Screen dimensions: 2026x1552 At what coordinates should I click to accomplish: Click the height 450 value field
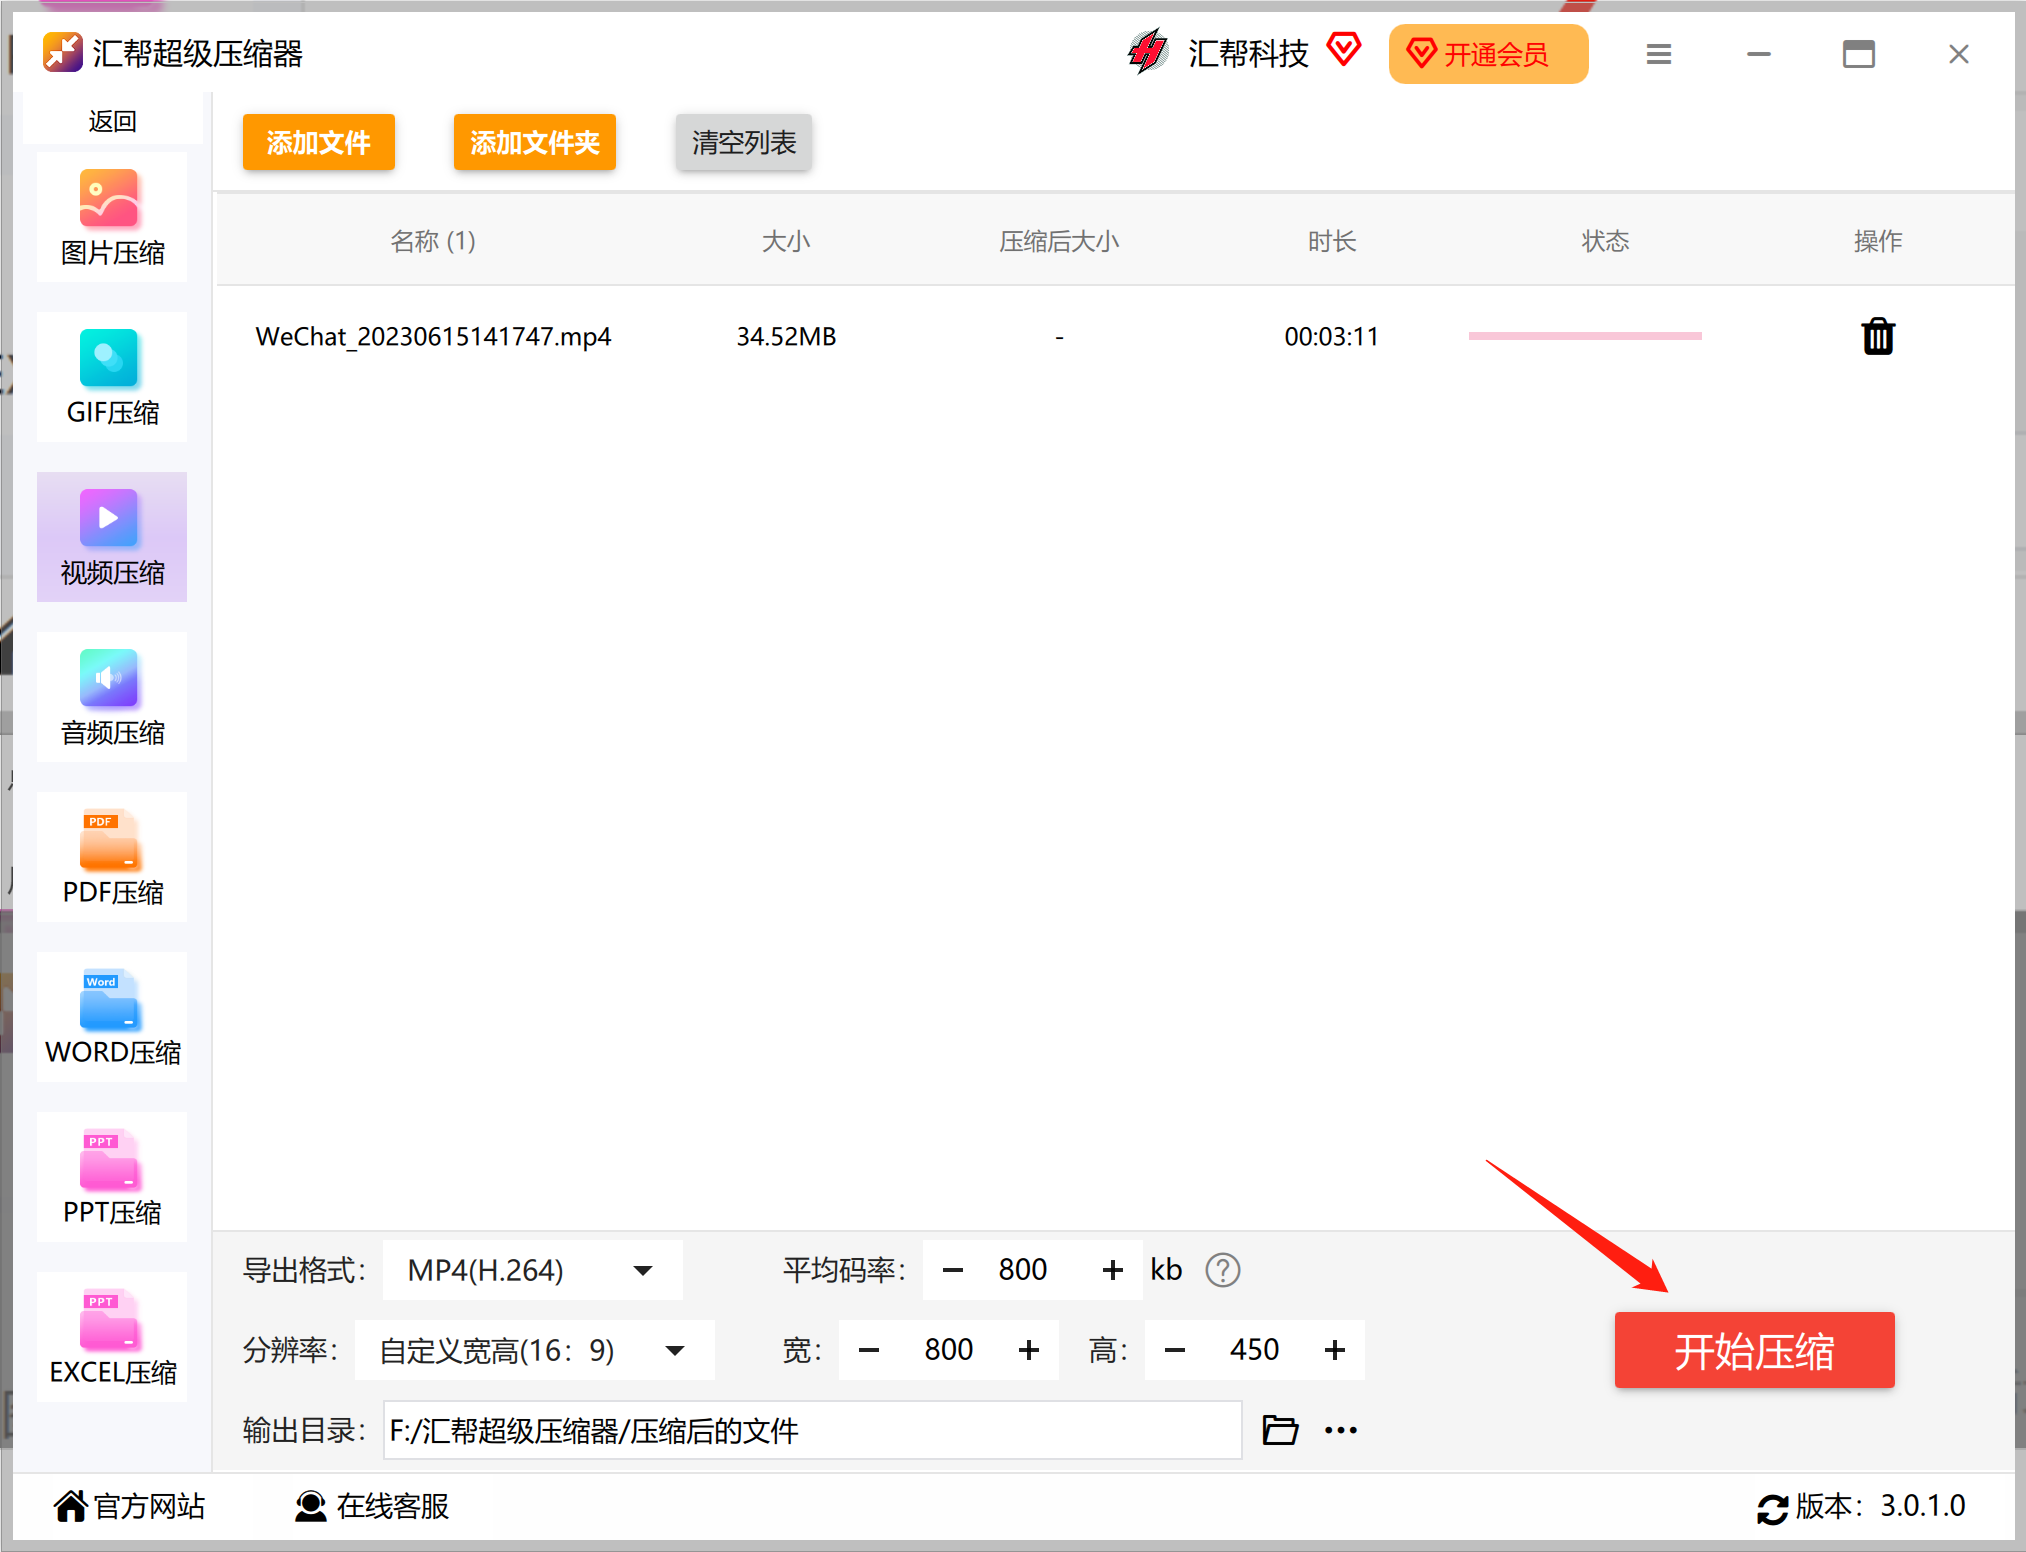(1255, 1350)
